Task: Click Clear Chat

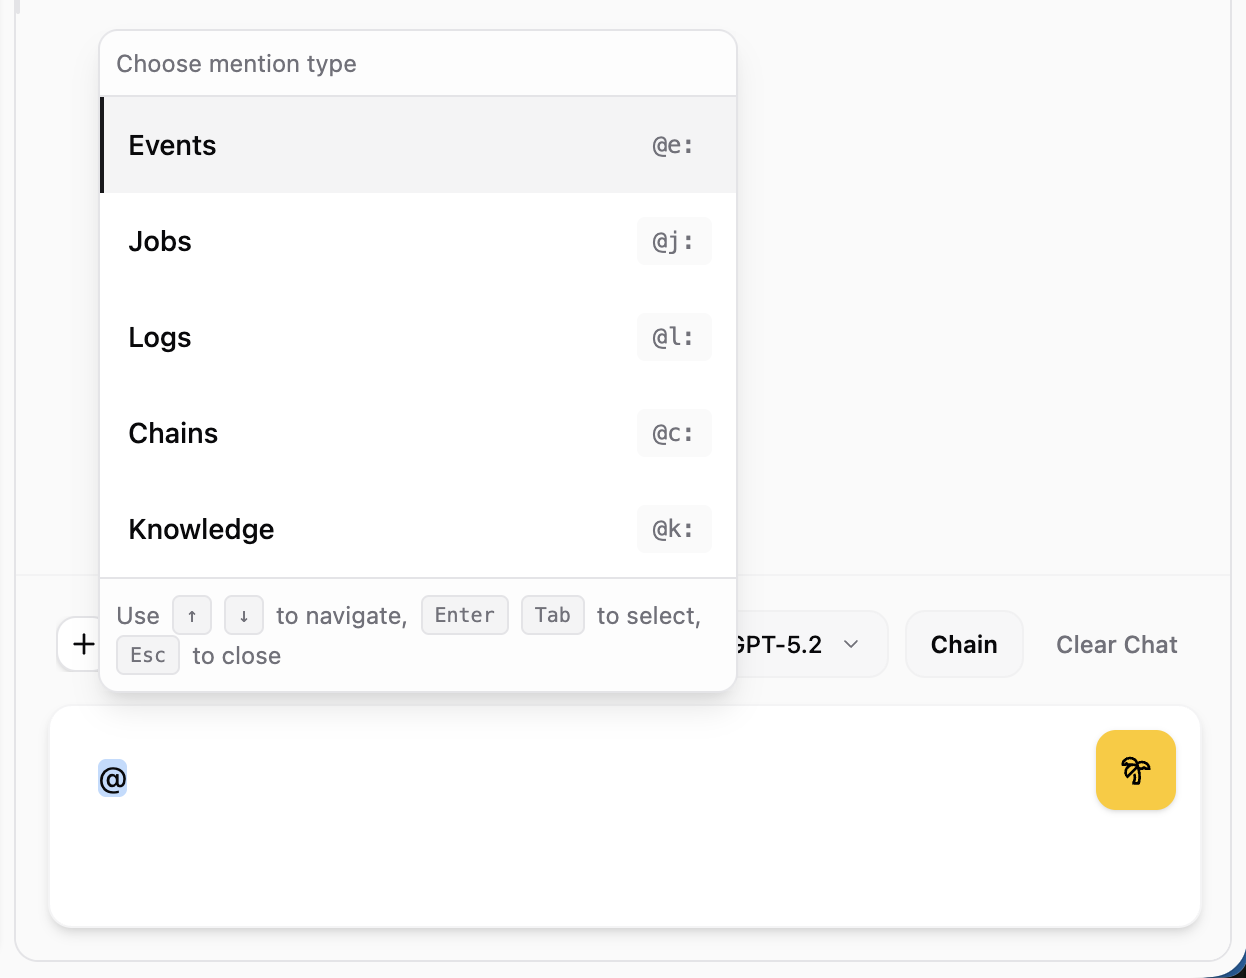Action: pos(1116,644)
